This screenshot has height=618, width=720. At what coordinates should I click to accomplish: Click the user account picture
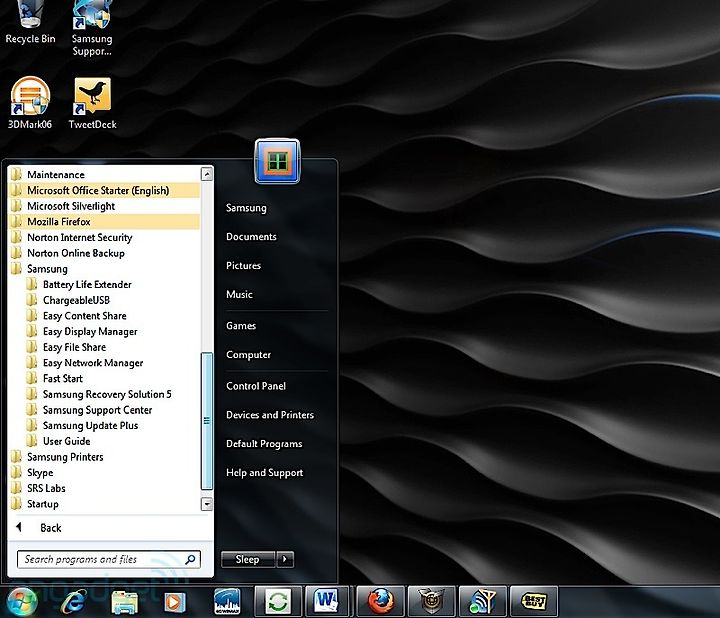point(277,161)
